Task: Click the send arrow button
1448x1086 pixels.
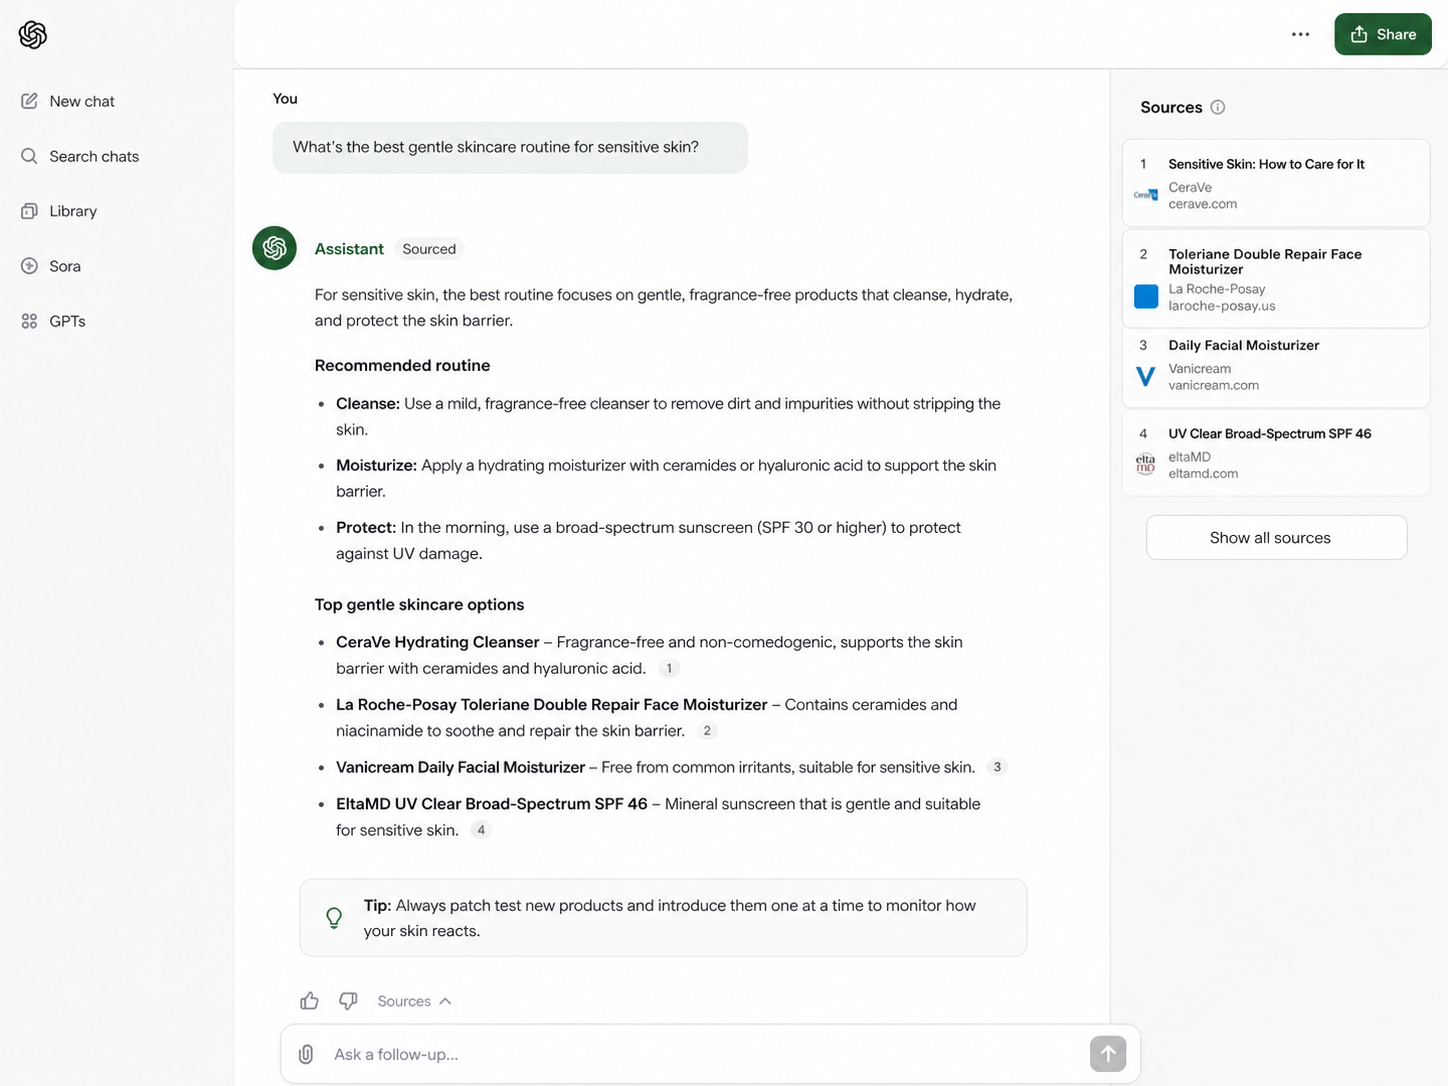Action: tap(1108, 1054)
